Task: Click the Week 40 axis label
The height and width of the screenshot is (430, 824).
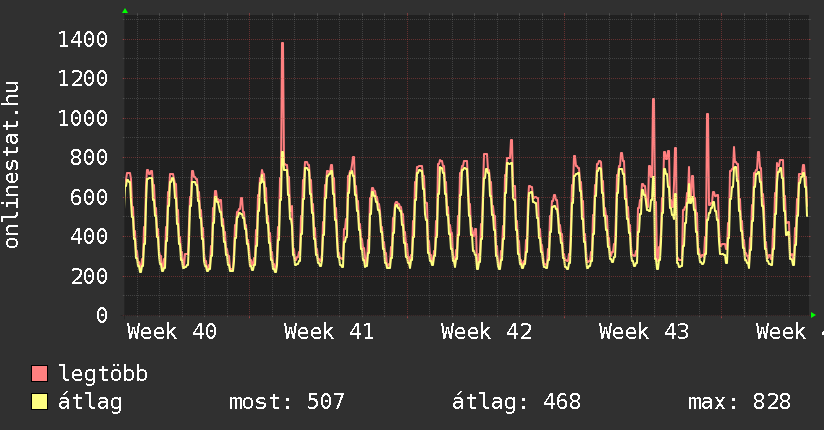Action: 171,331
